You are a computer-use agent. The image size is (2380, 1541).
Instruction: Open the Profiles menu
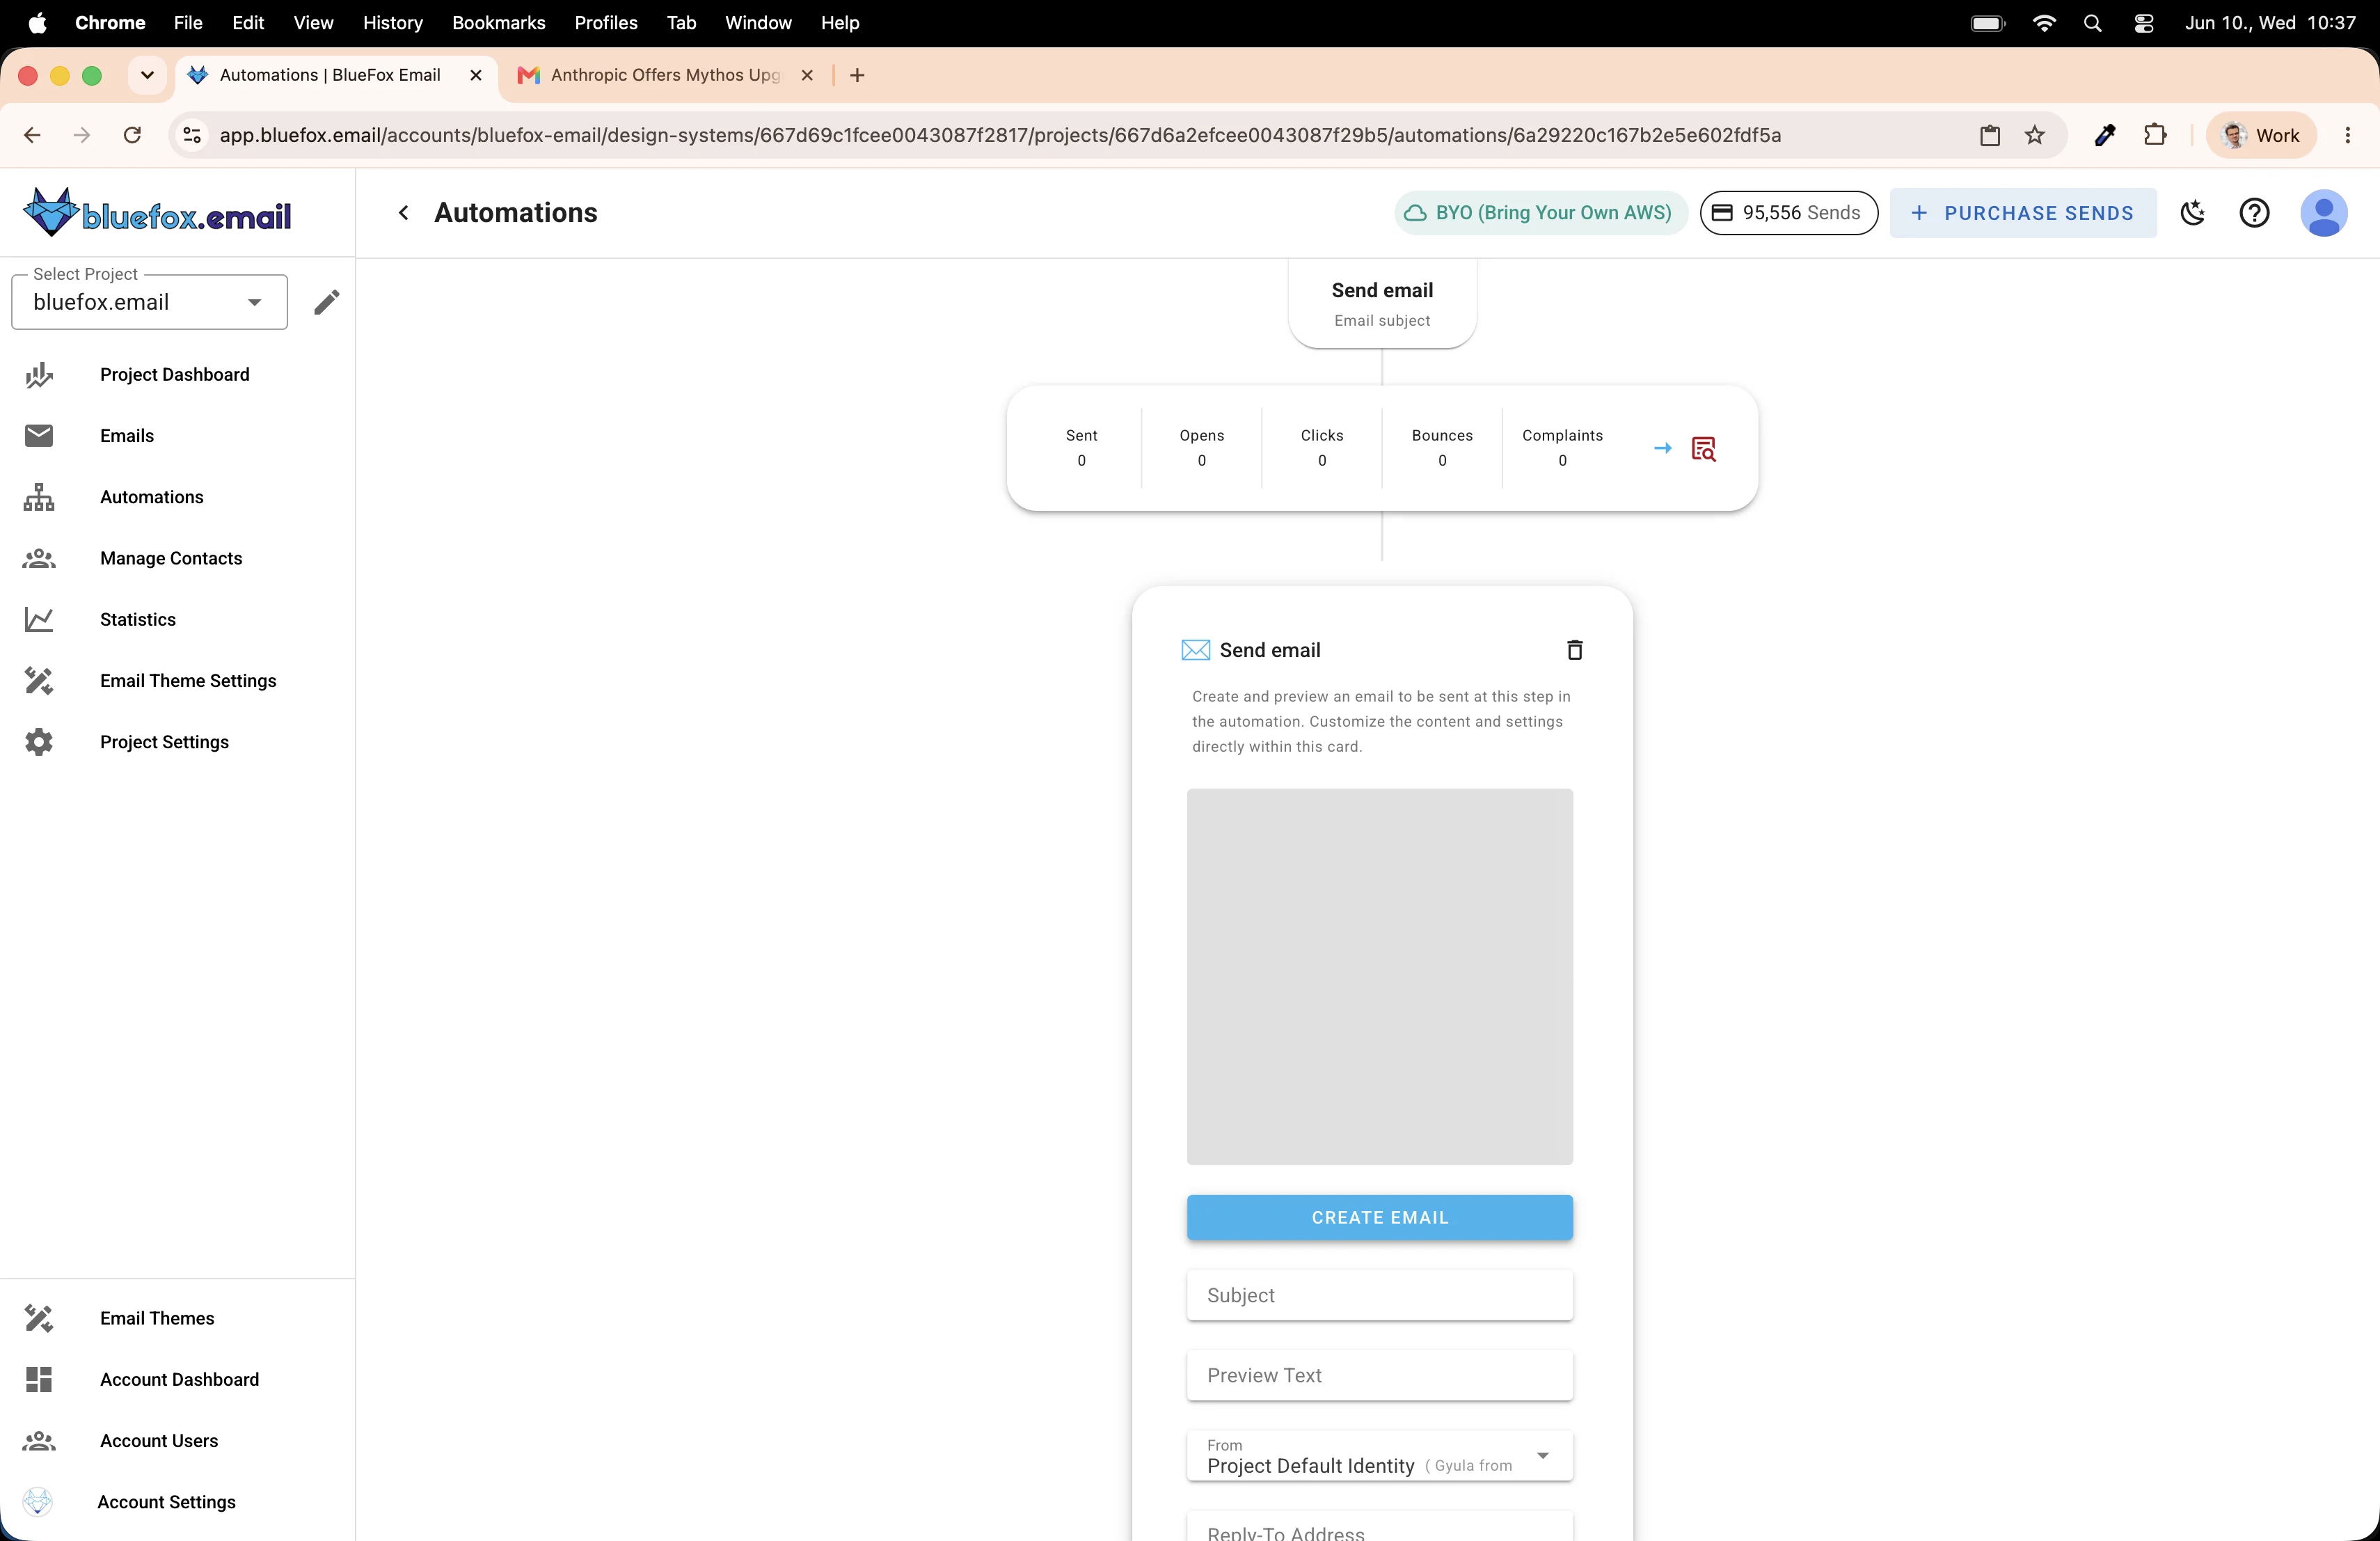[605, 23]
